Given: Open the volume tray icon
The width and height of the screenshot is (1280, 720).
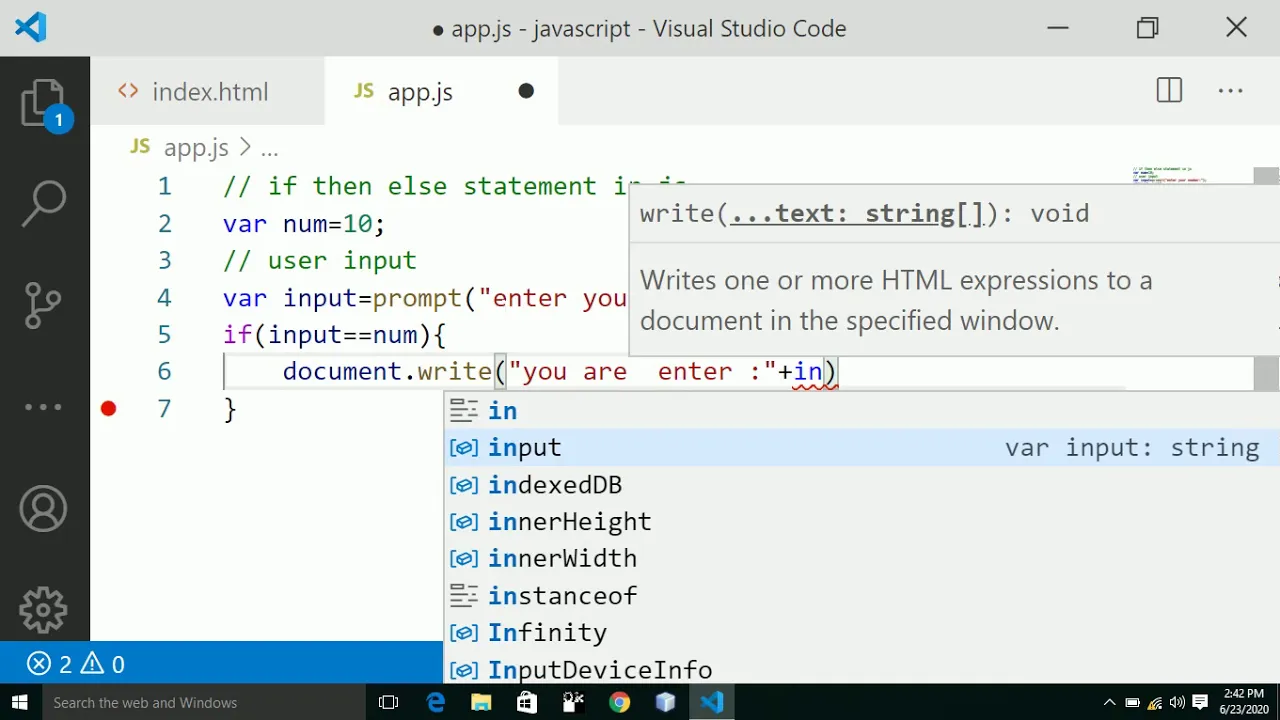Looking at the screenshot, I should pyautogui.click(x=1177, y=702).
